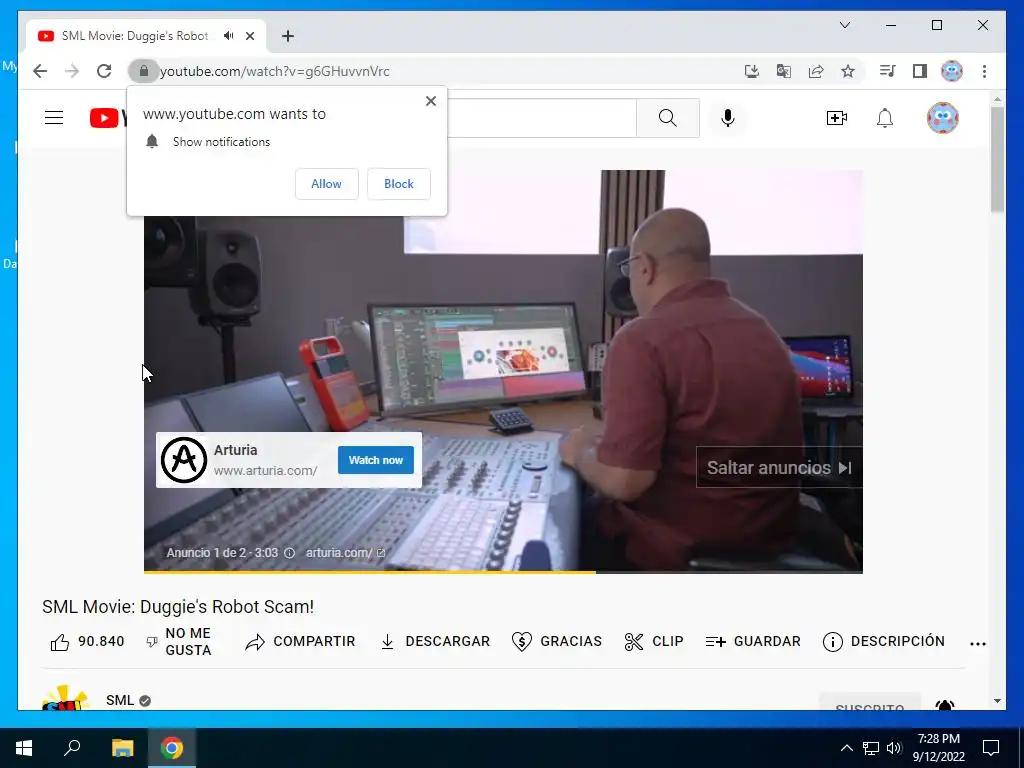
Task: Share video with COMPARTIR
Action: [x=300, y=642]
